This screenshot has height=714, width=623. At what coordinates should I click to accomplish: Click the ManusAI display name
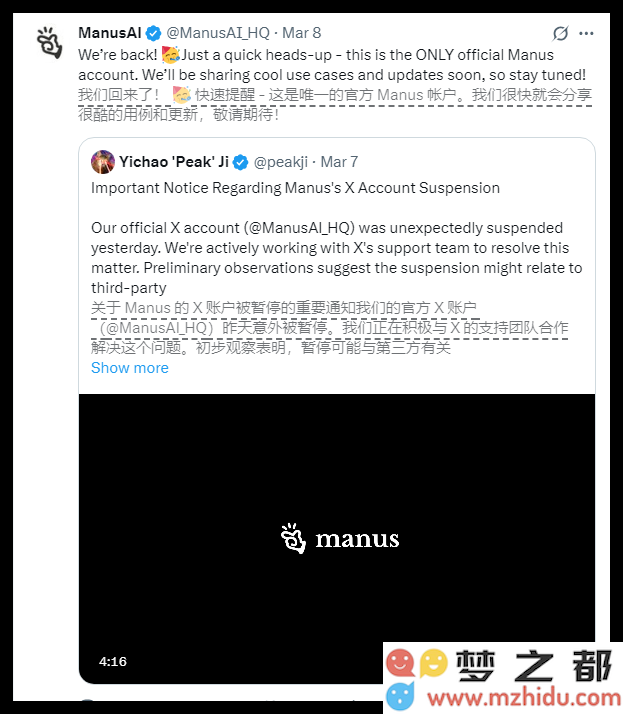110,33
